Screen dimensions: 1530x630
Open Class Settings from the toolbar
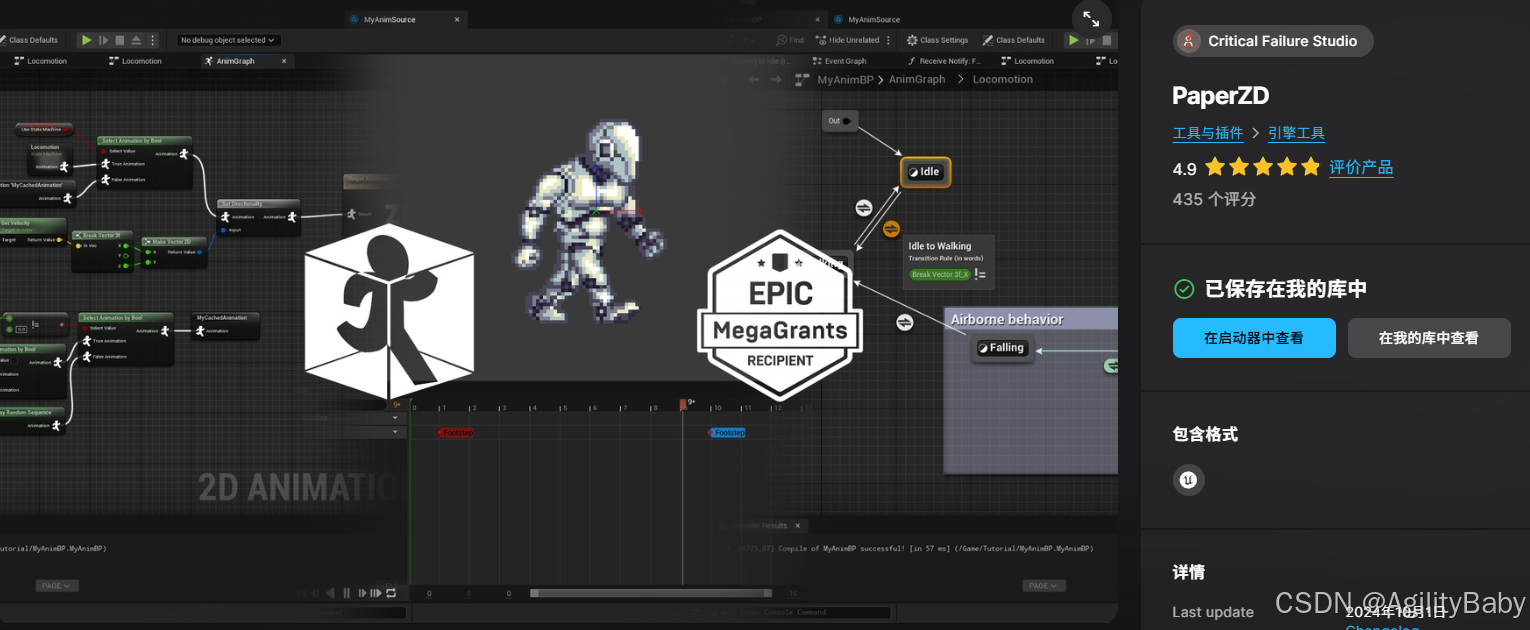tap(937, 40)
